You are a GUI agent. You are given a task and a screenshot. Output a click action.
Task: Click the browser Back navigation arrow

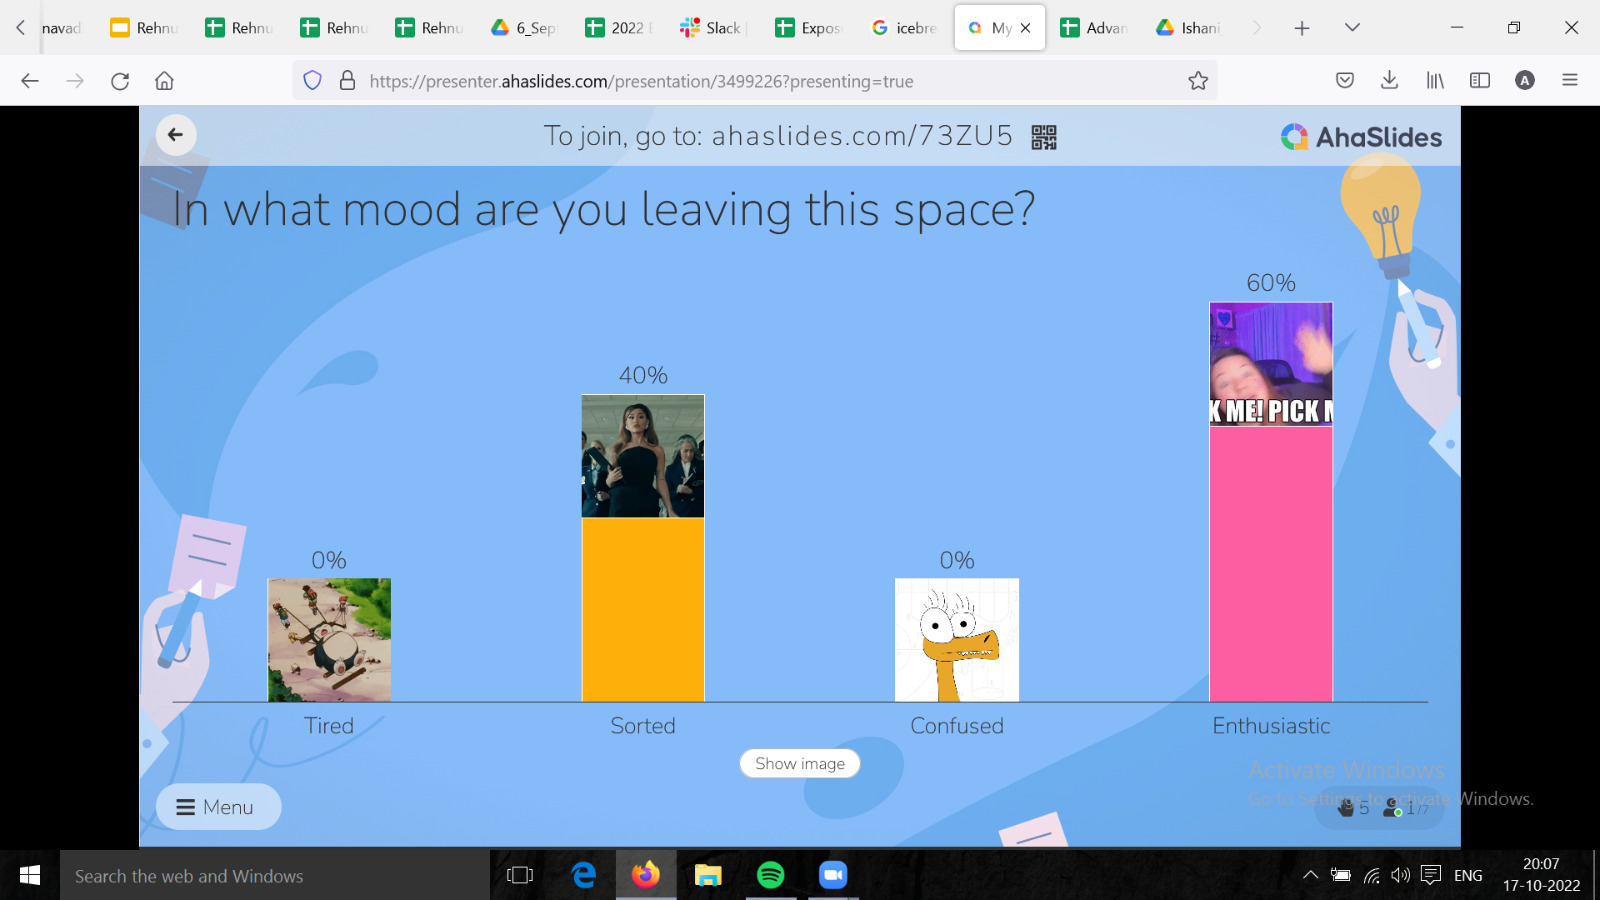(x=30, y=81)
